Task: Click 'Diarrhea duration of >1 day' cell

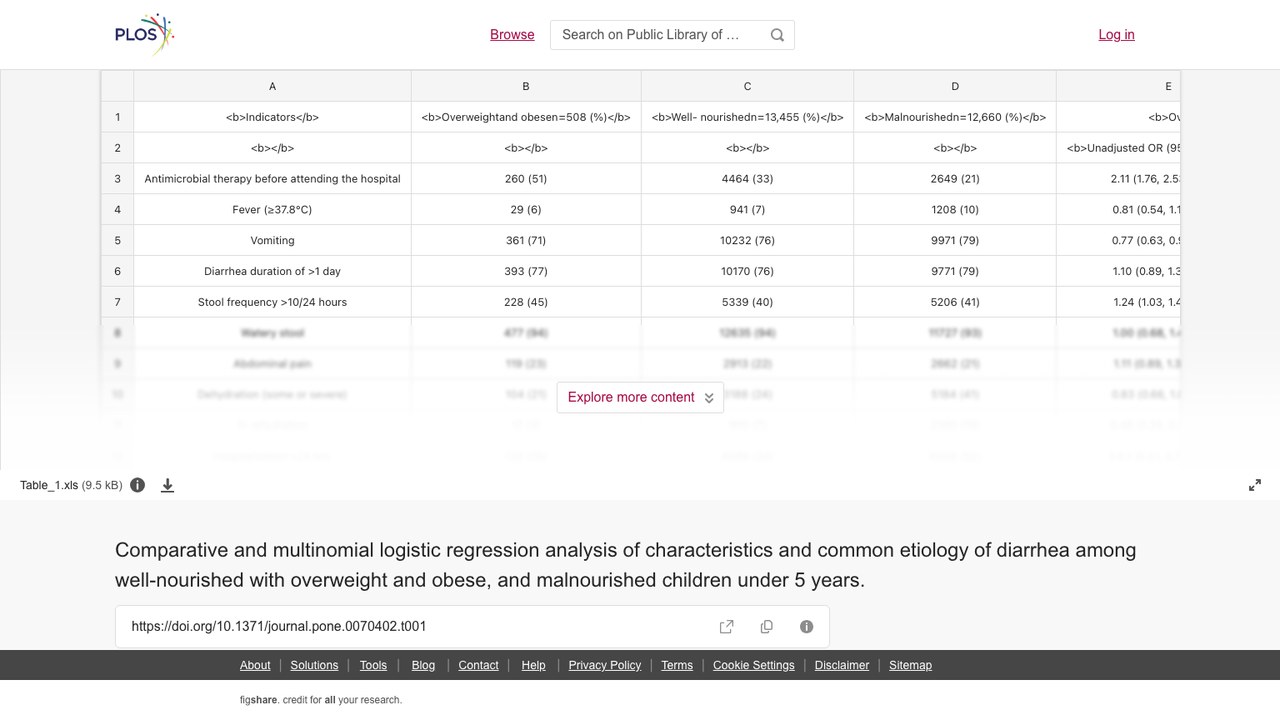Action: coord(272,271)
